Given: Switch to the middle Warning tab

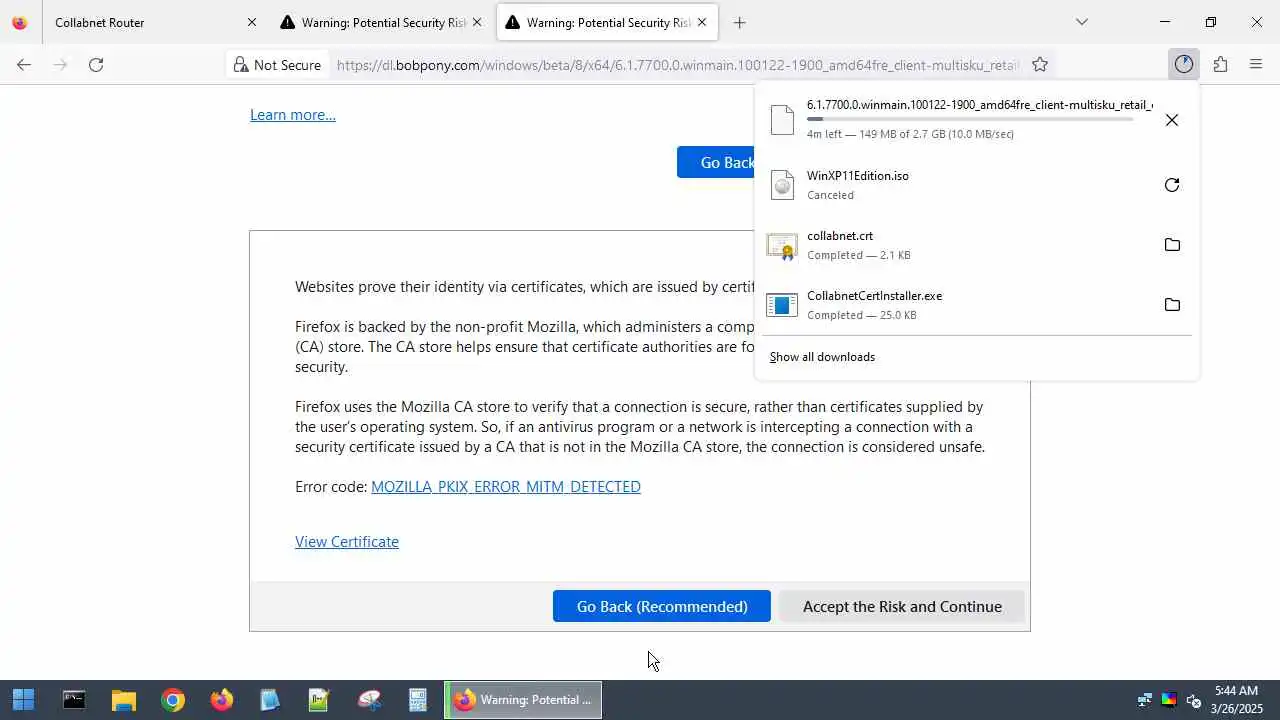Looking at the screenshot, I should click(x=382, y=22).
